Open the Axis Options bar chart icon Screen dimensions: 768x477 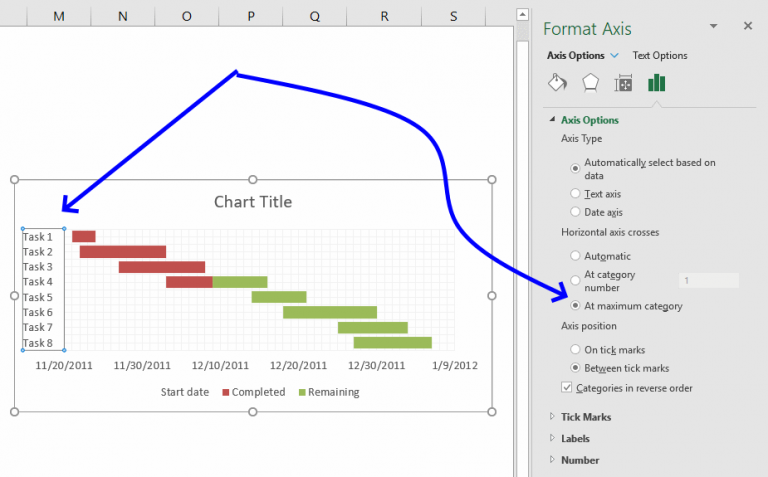656,83
